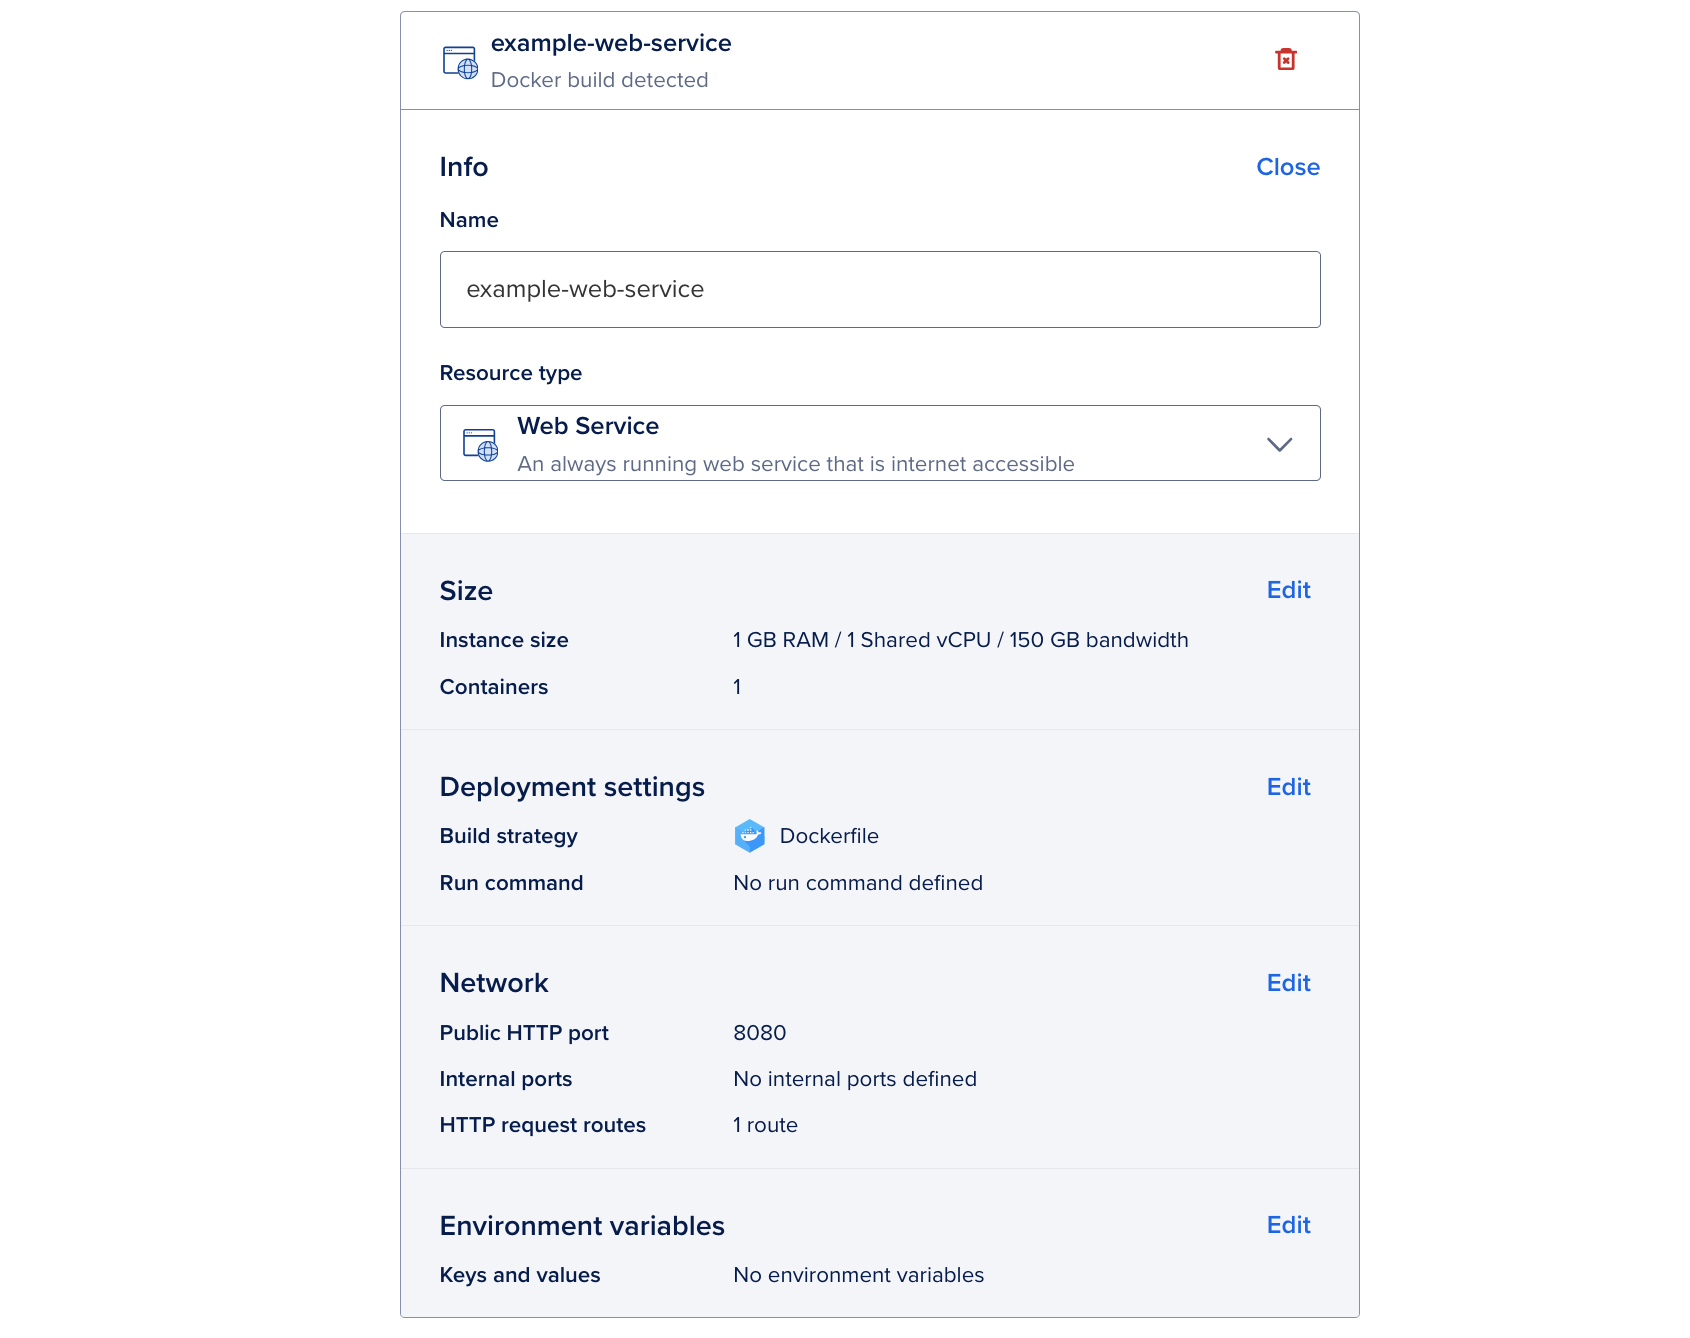This screenshot has width=1690, height=1338.
Task: Click the web service icon beside the header title
Action: click(x=460, y=62)
